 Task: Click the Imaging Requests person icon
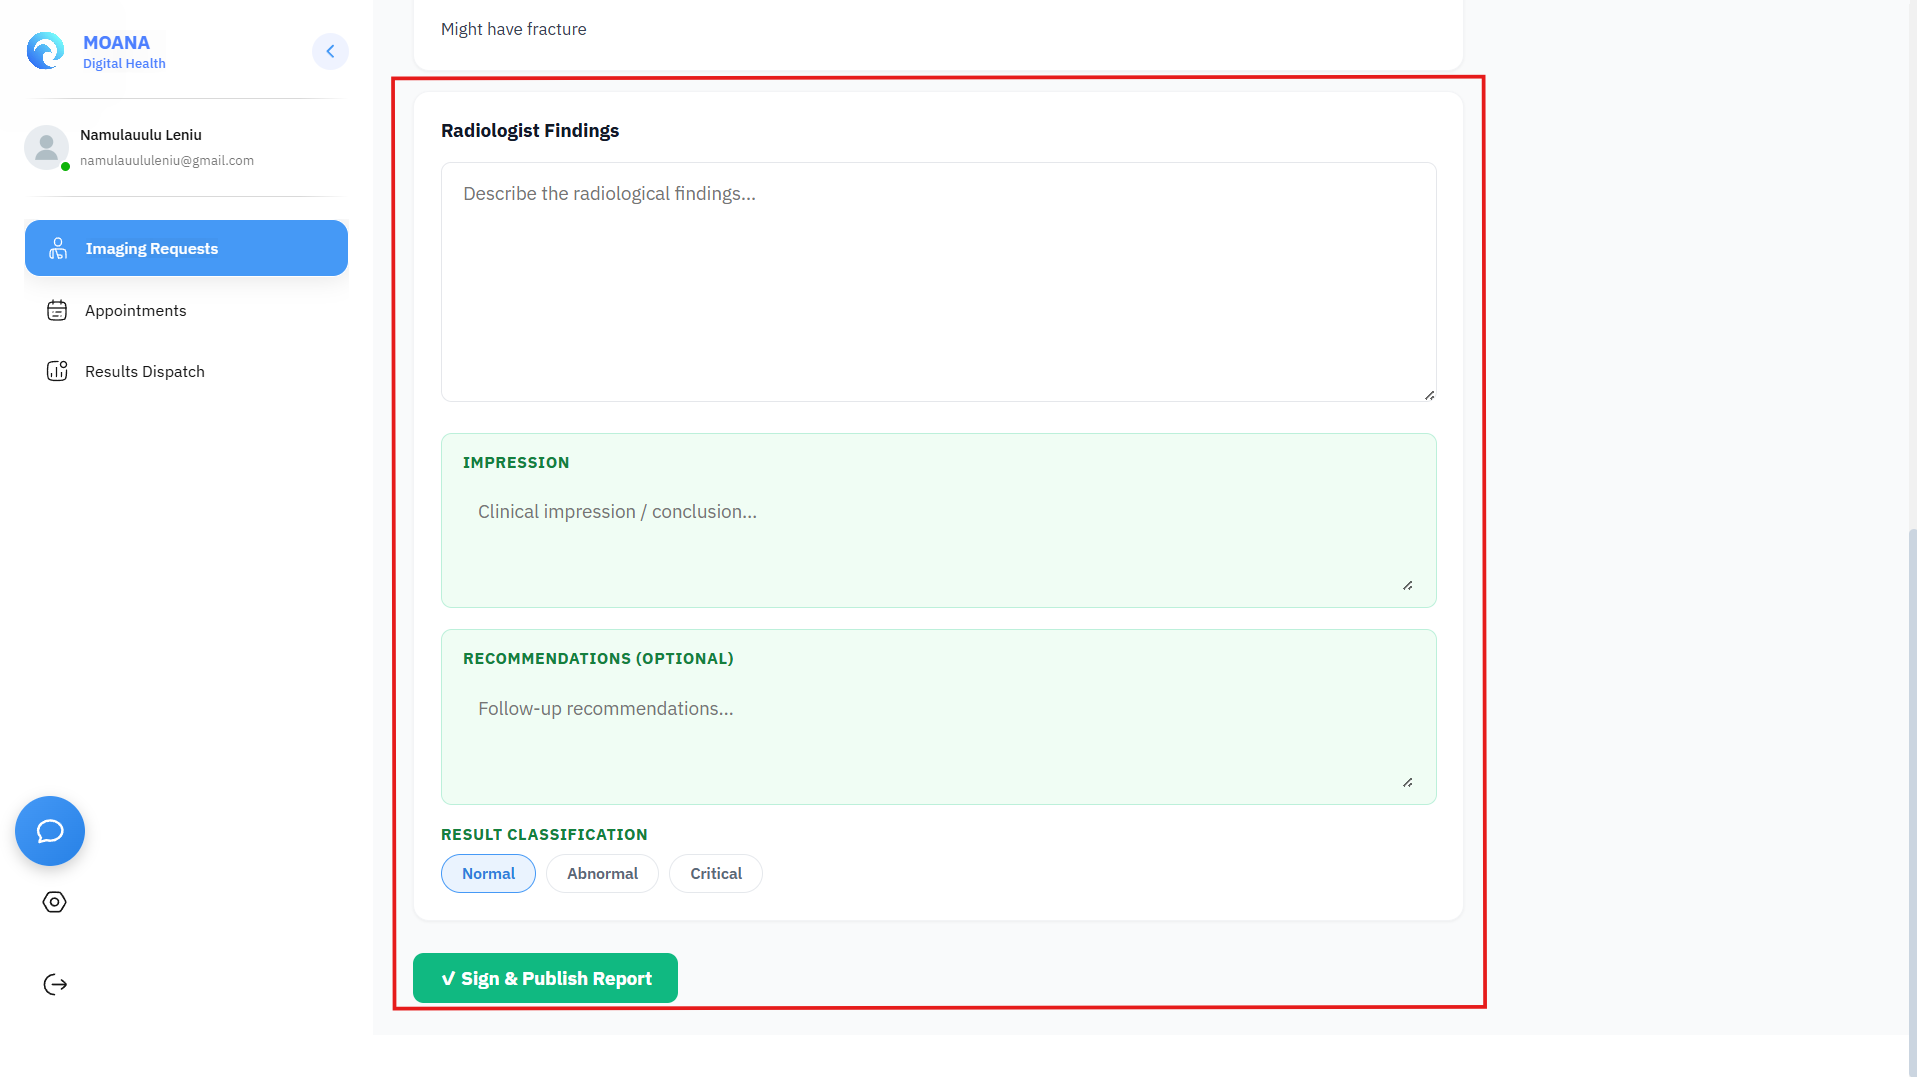[58, 248]
